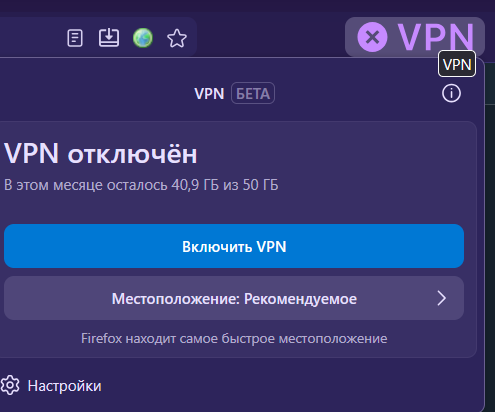
Task: Click the remaining 40,9 ГБ из 50 ГБ text
Action: (225, 185)
